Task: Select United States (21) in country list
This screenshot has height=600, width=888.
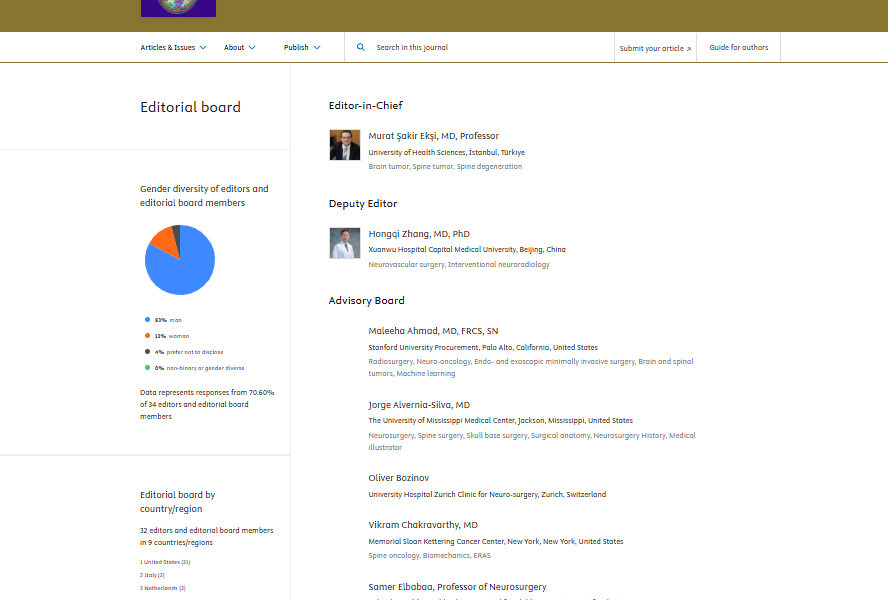Action: (165, 562)
